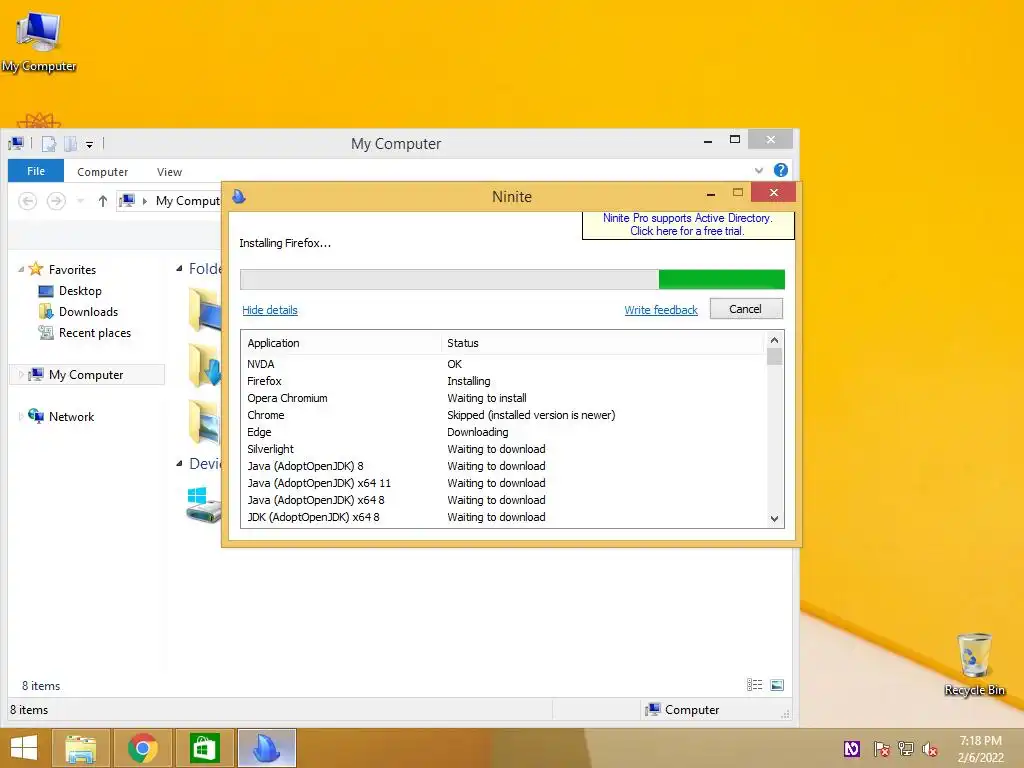Open Windows Store taskbar icon
Screen dimensions: 1024x768
point(204,748)
